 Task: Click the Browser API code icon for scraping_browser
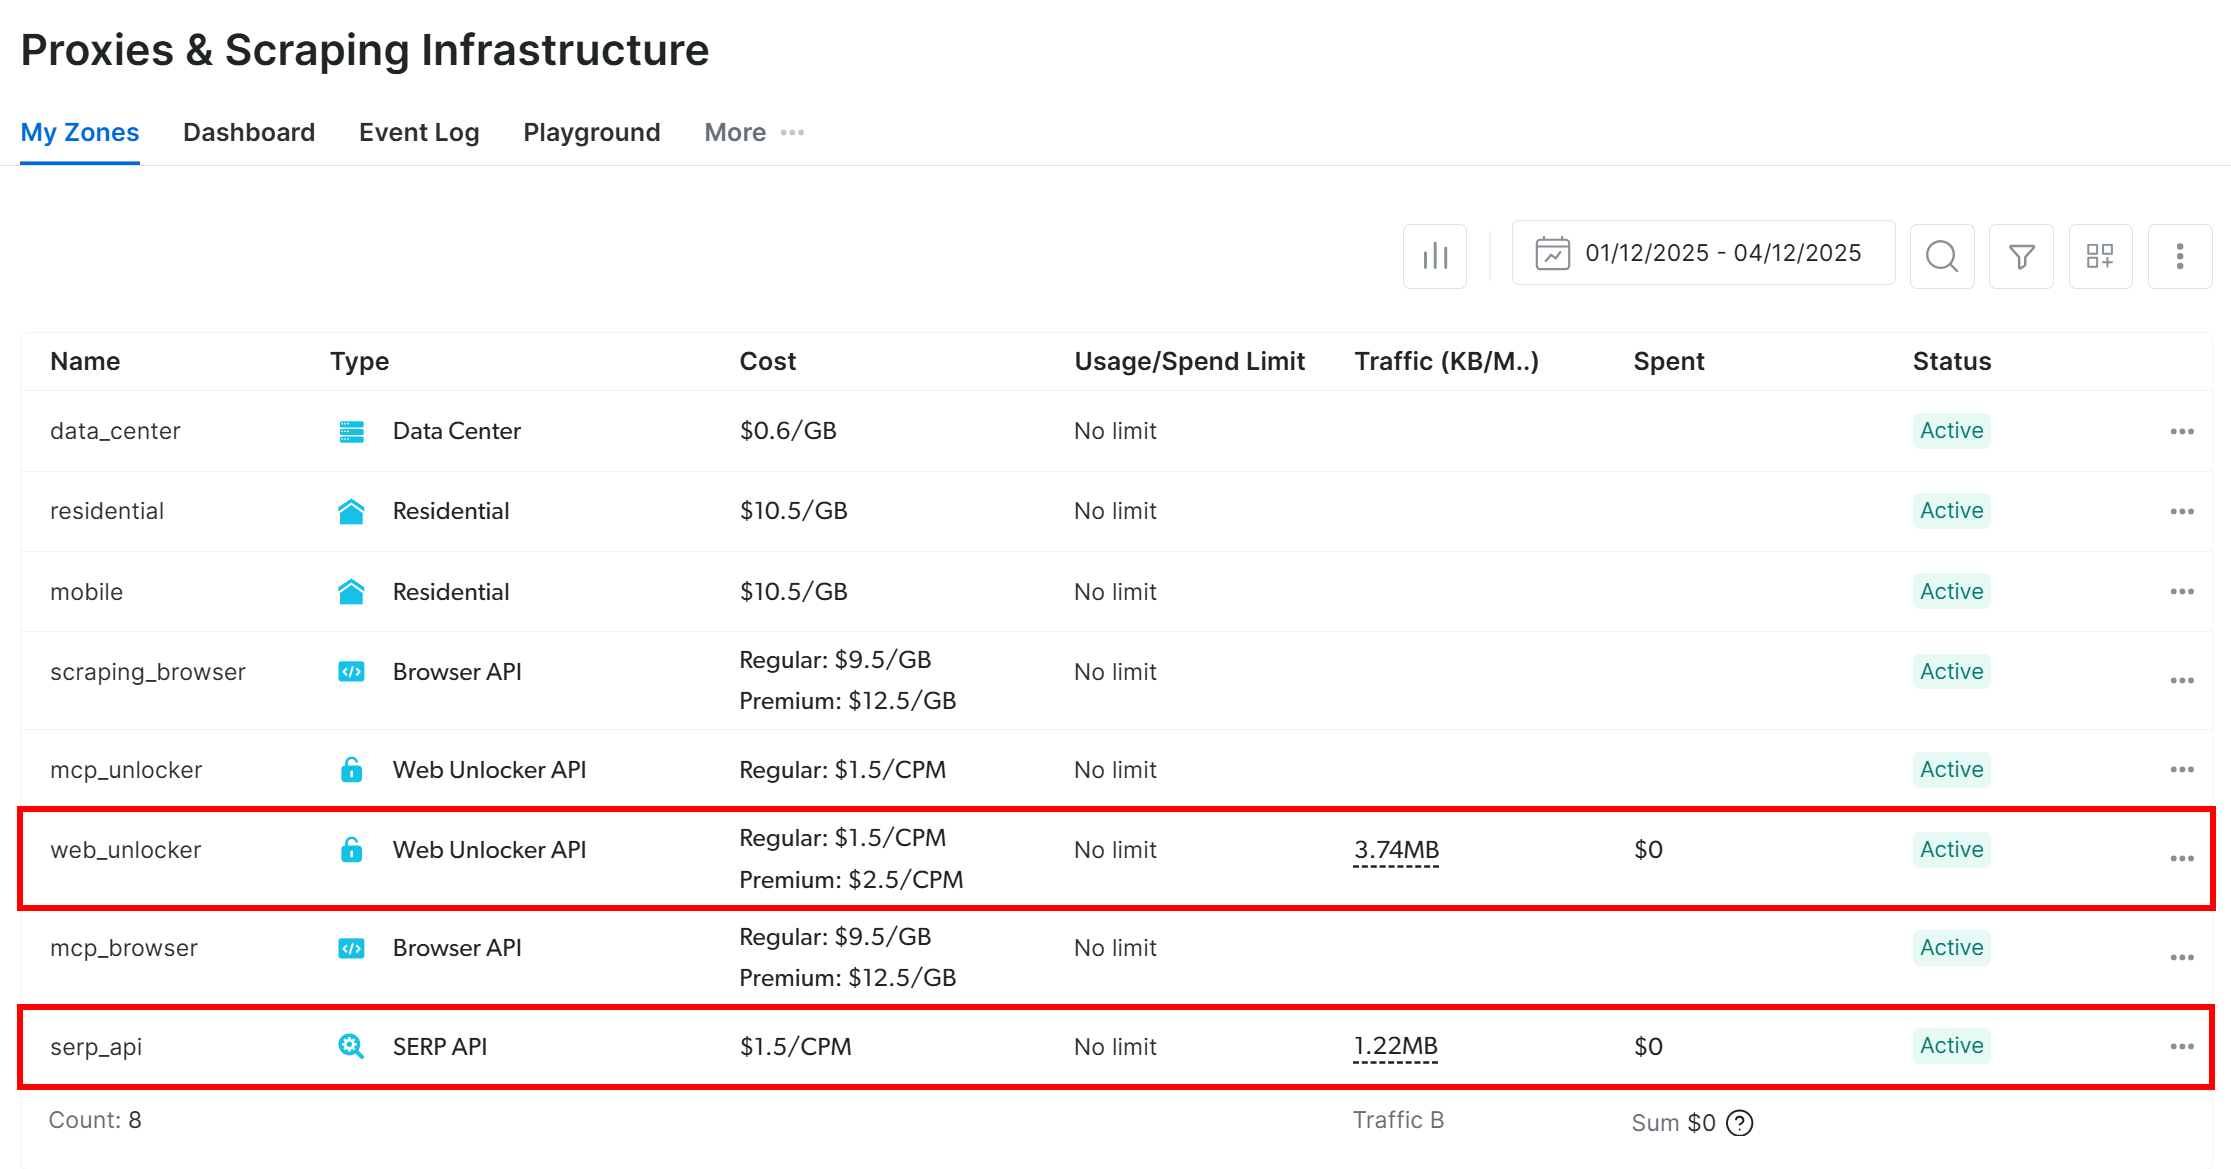(x=351, y=671)
